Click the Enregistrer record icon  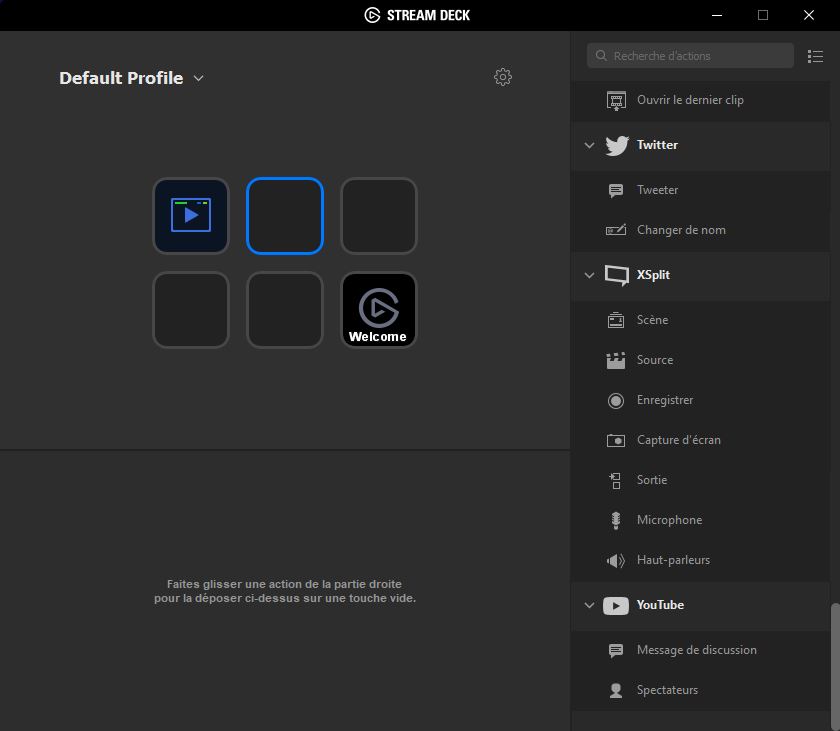[x=616, y=401]
